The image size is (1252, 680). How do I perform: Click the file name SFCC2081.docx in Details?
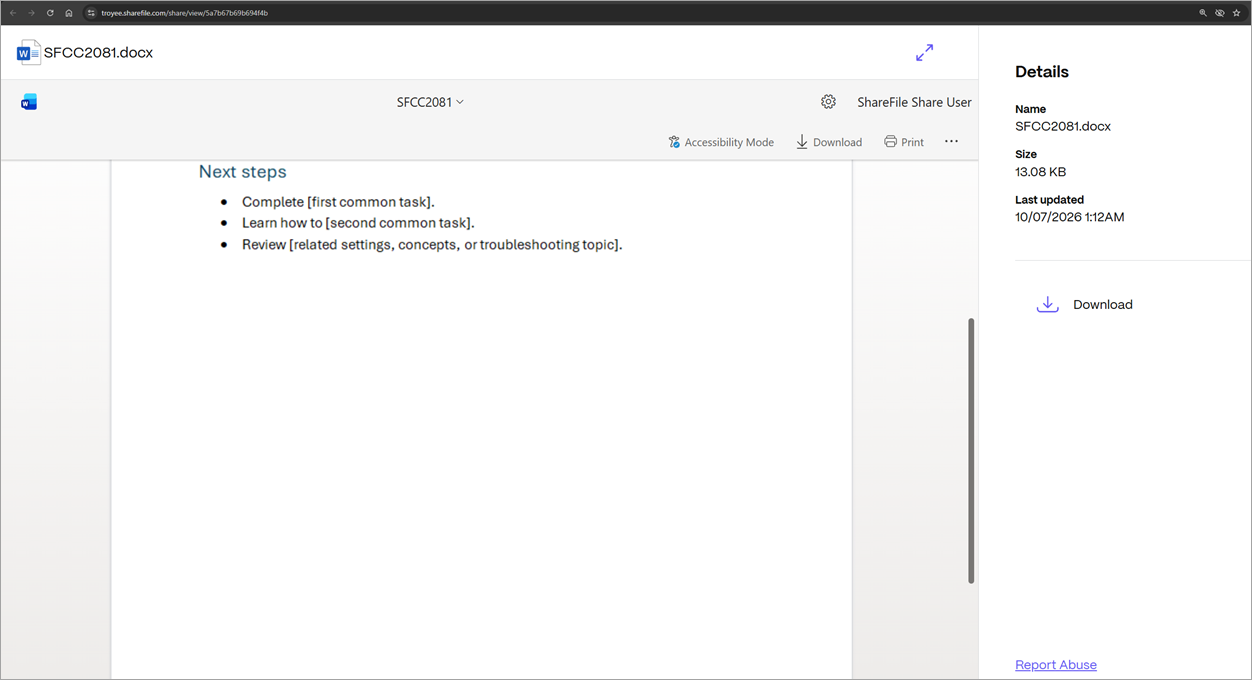(x=1063, y=127)
